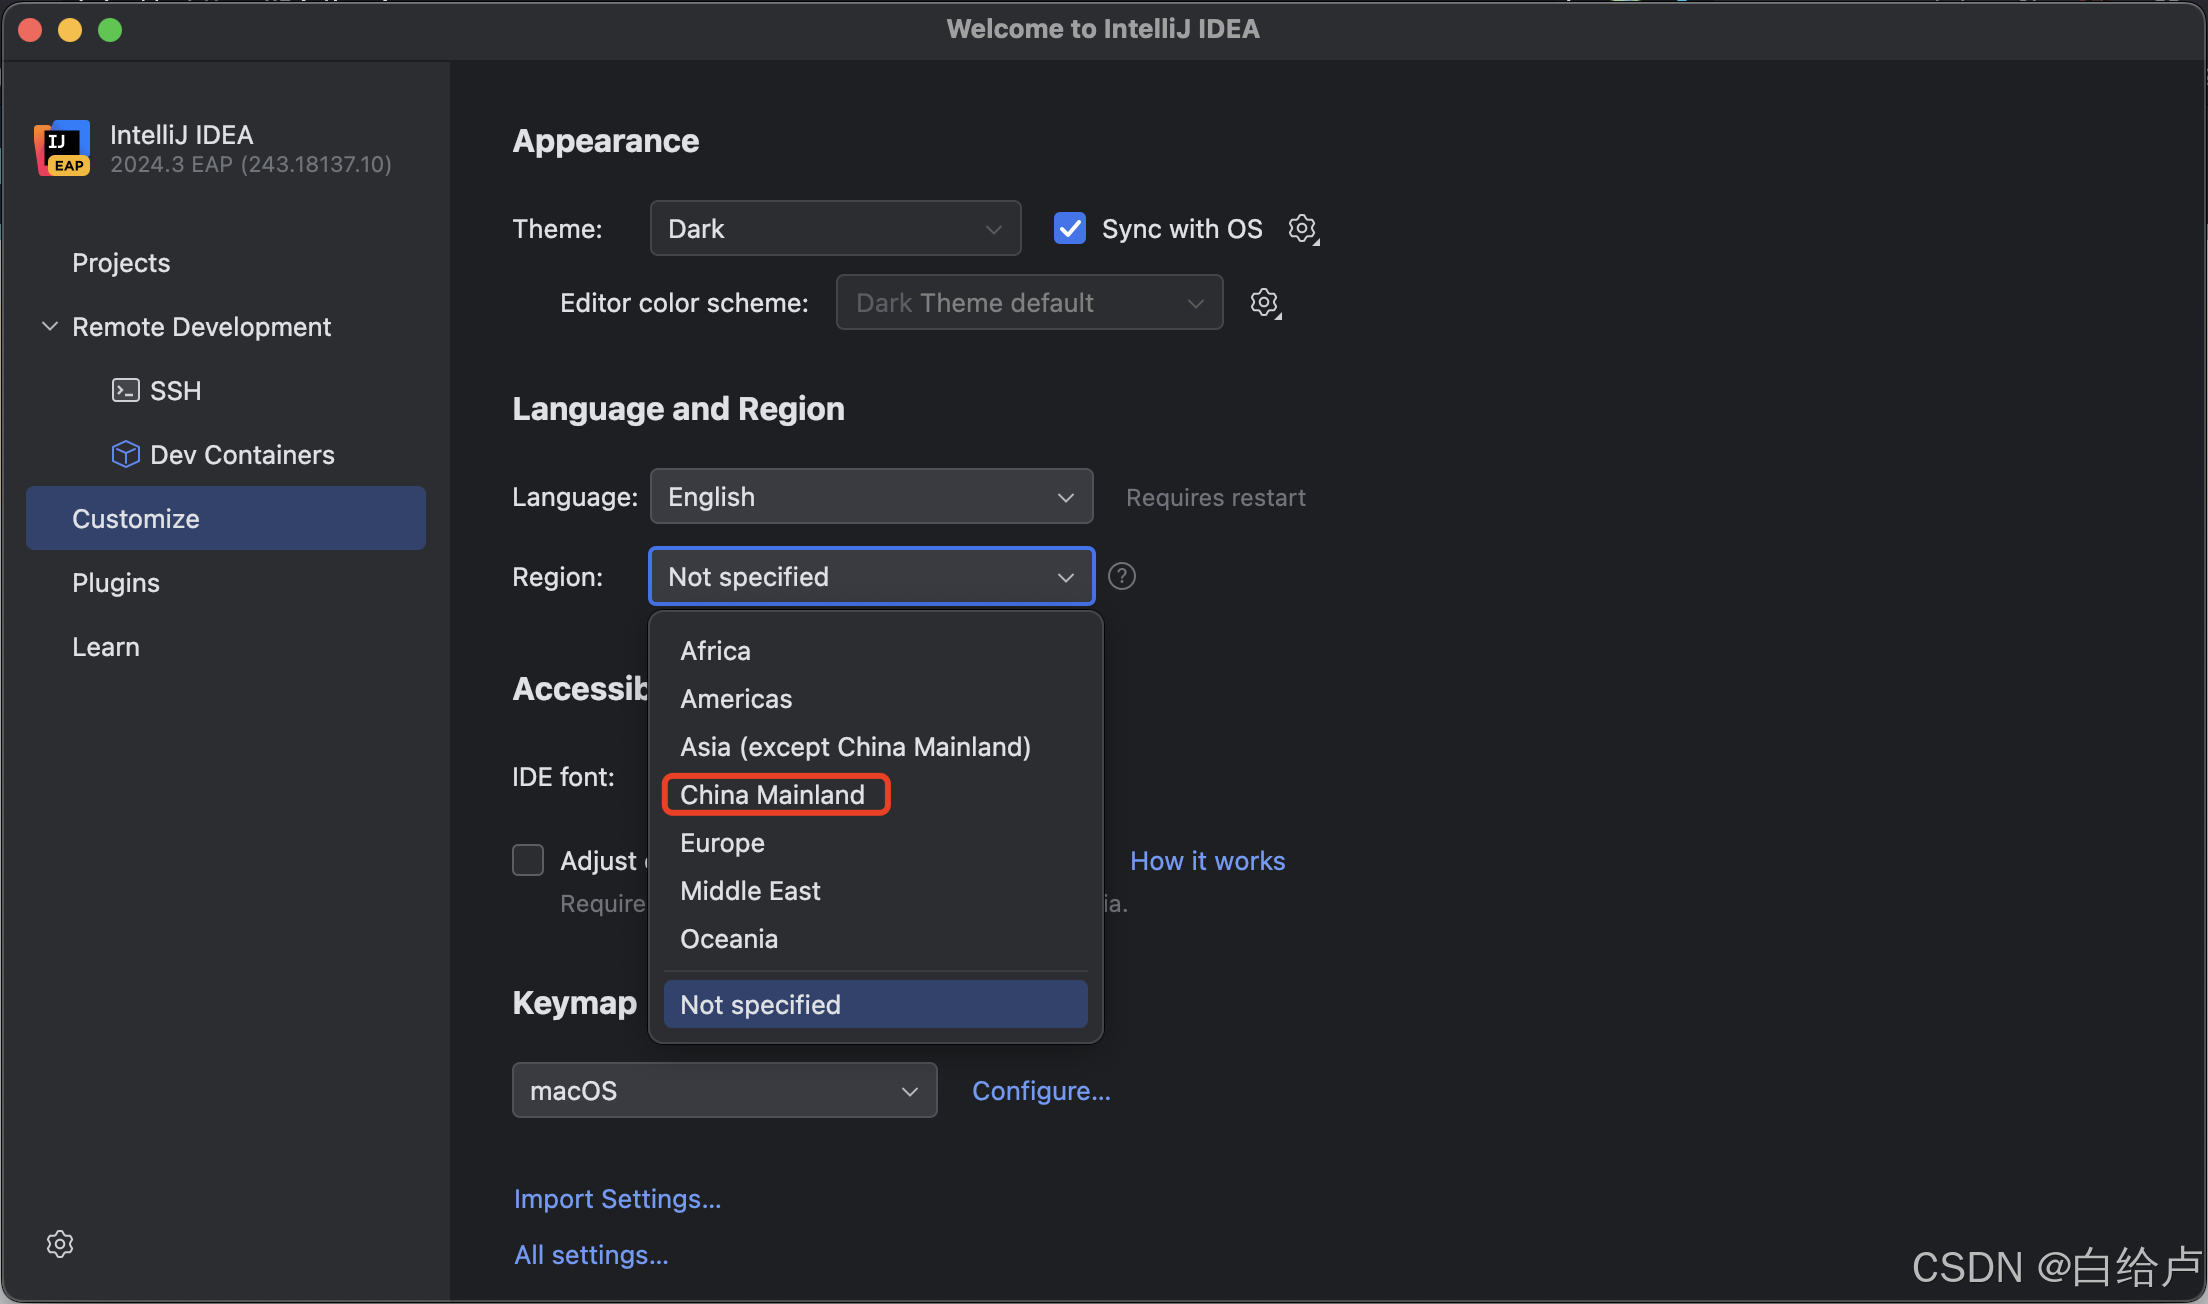2208x1304 pixels.
Task: Click the Region help question mark icon
Action: click(x=1122, y=577)
